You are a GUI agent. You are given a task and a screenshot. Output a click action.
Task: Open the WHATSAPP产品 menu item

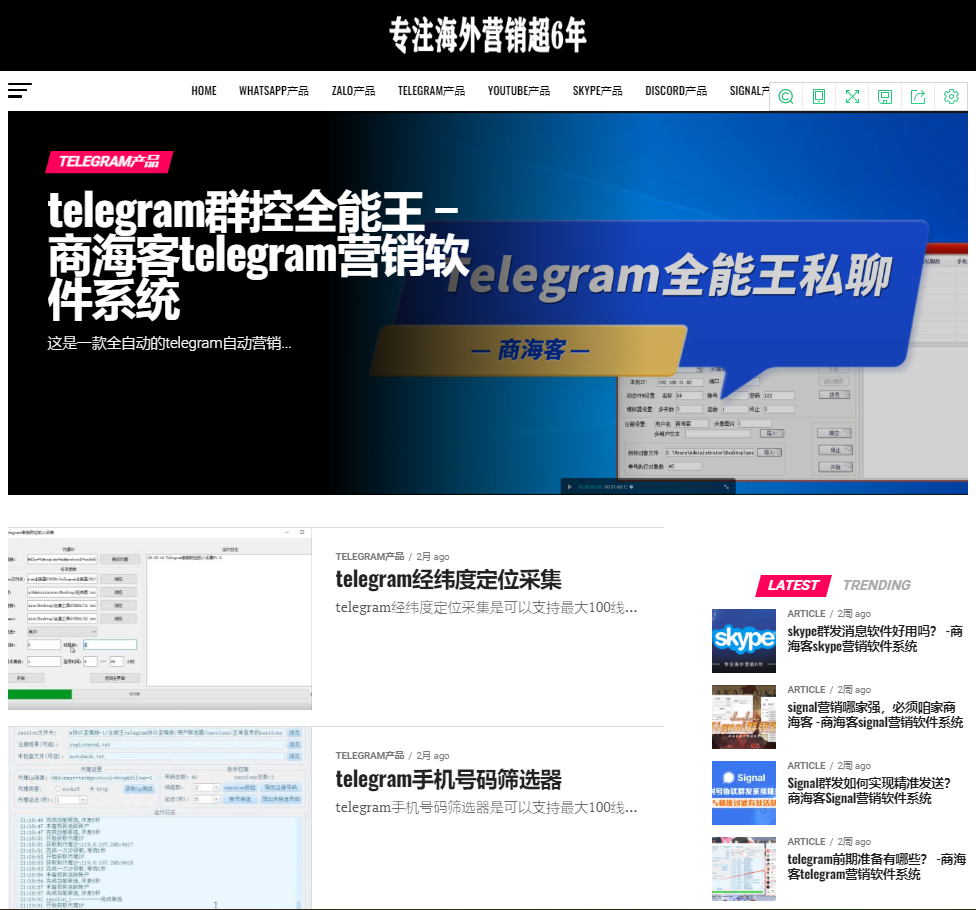pos(274,91)
